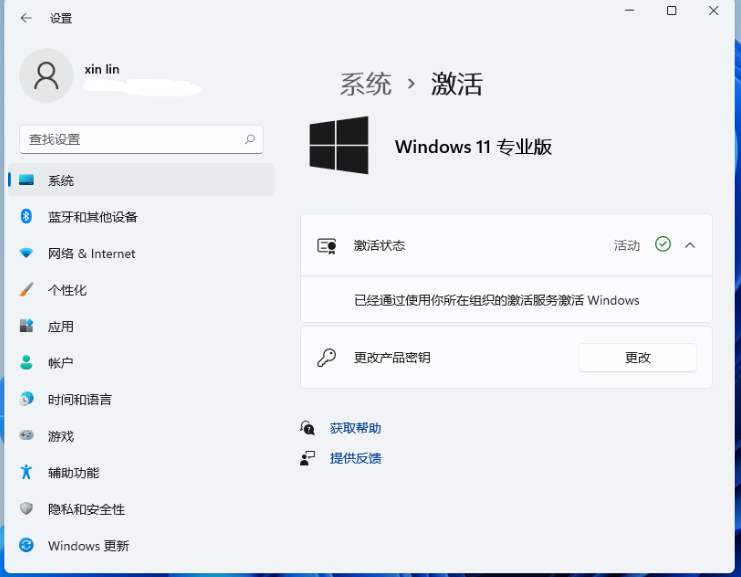Open the 获取帮助 link
Screen dimensions: 741x577
pos(355,428)
